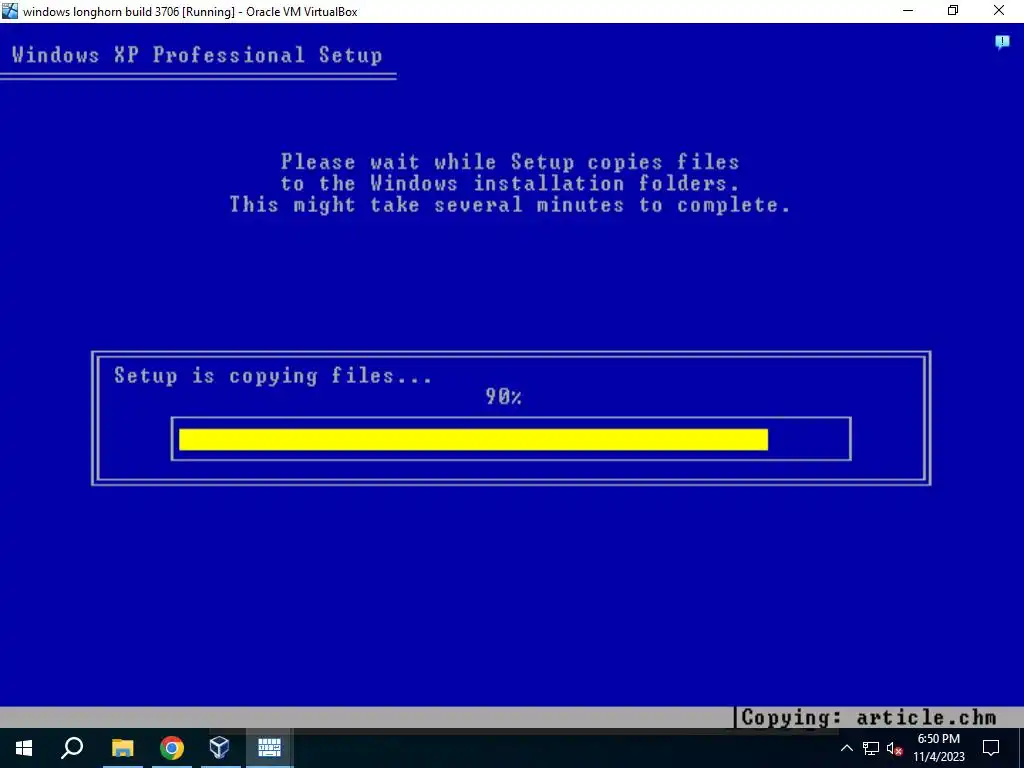Screen dimensions: 1024x768
Task: Click the 'Copying: article.chm' status text
Action: [x=869, y=718]
